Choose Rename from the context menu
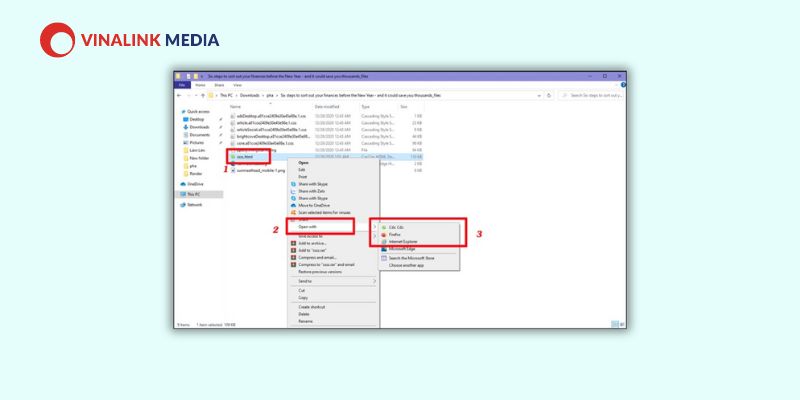The image size is (800, 400). pos(305,321)
